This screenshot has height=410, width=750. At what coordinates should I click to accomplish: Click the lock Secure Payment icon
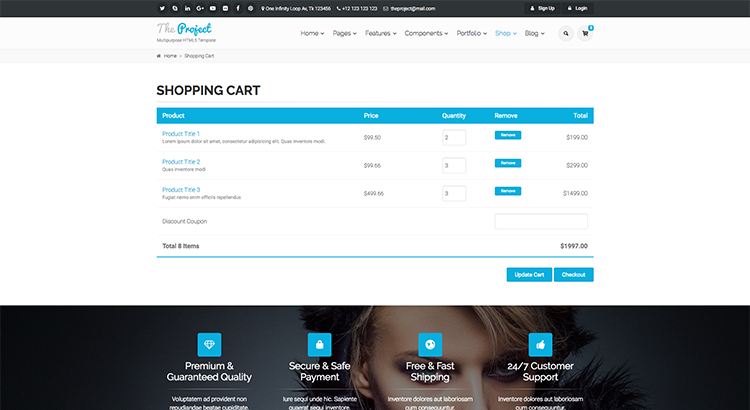point(320,344)
